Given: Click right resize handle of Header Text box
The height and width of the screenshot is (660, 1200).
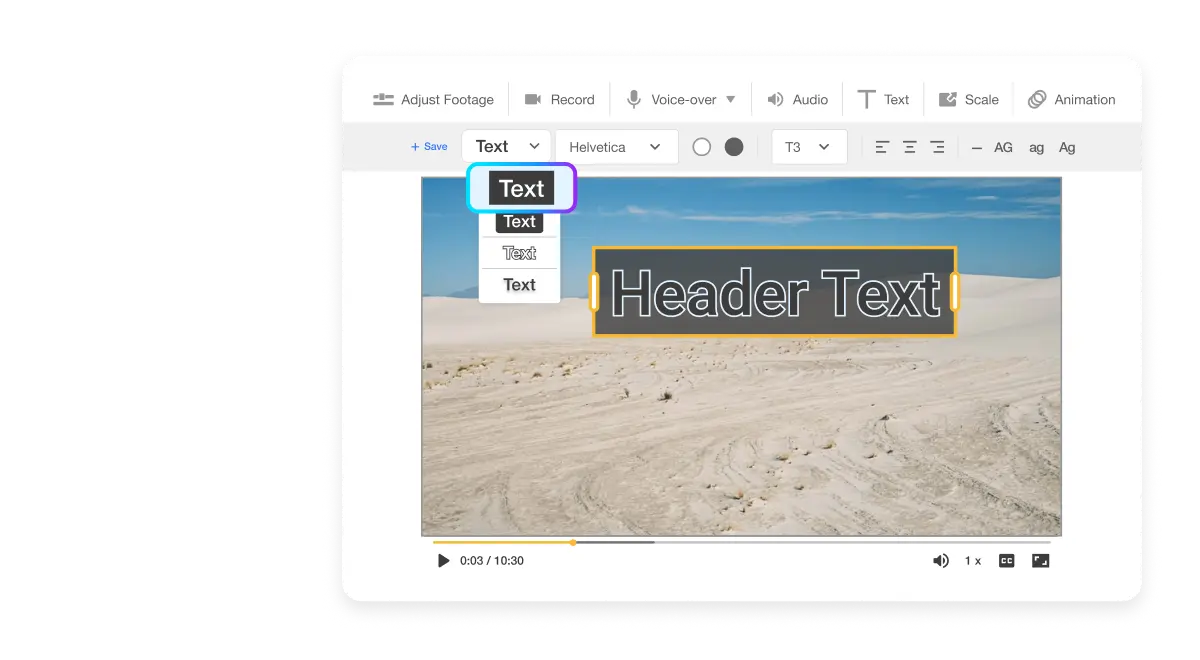Looking at the screenshot, I should (955, 292).
